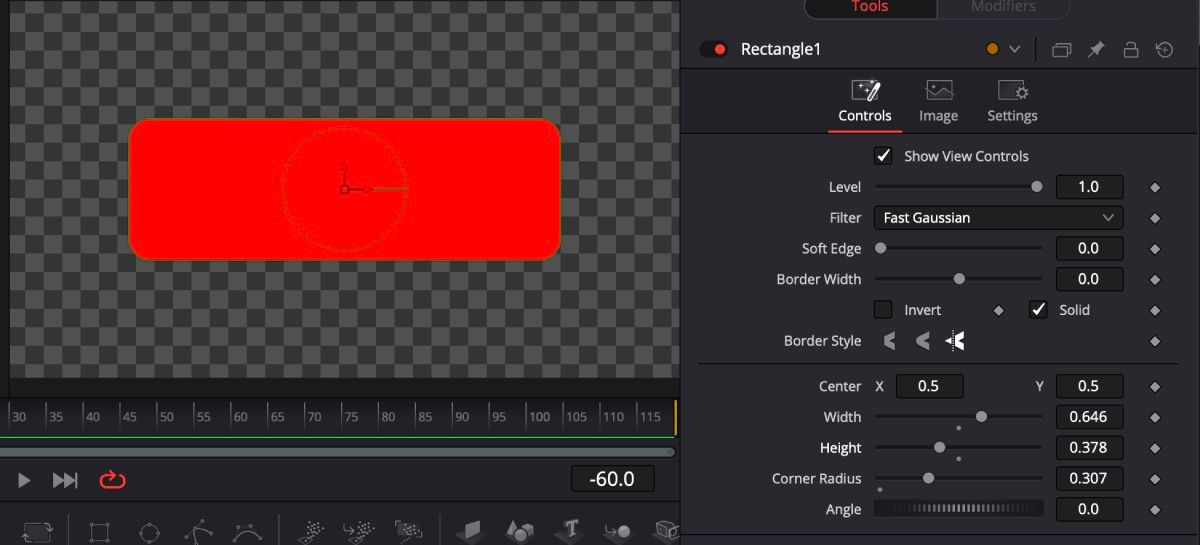
Task: Uncheck the Solid checkbox
Action: [x=1038, y=310]
